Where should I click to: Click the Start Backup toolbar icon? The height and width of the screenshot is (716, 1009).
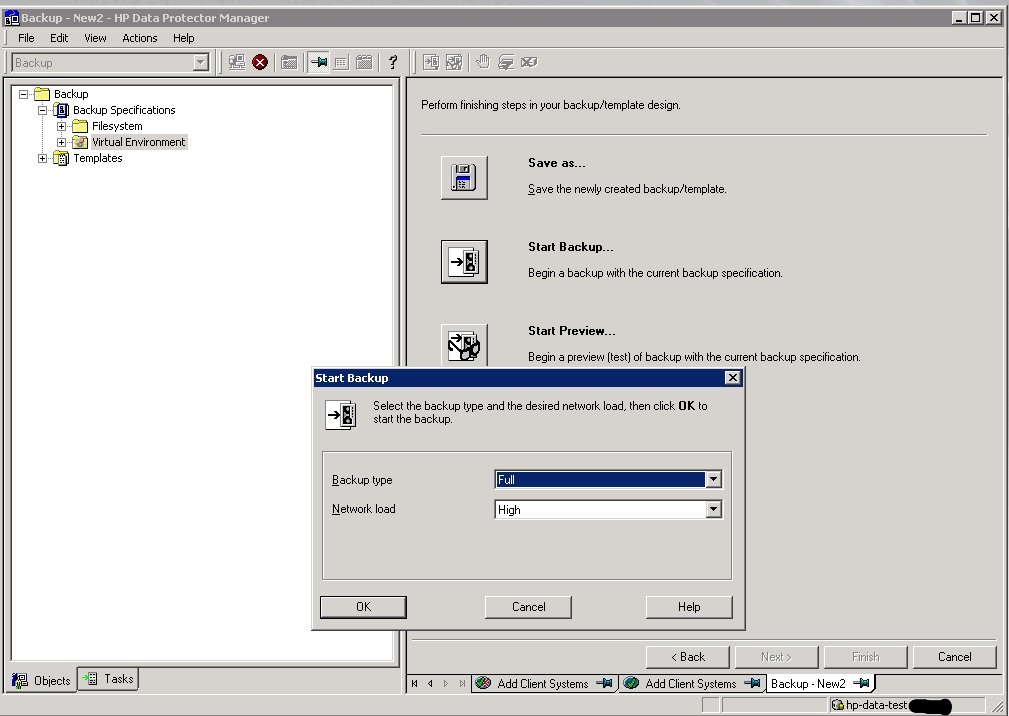[431, 61]
